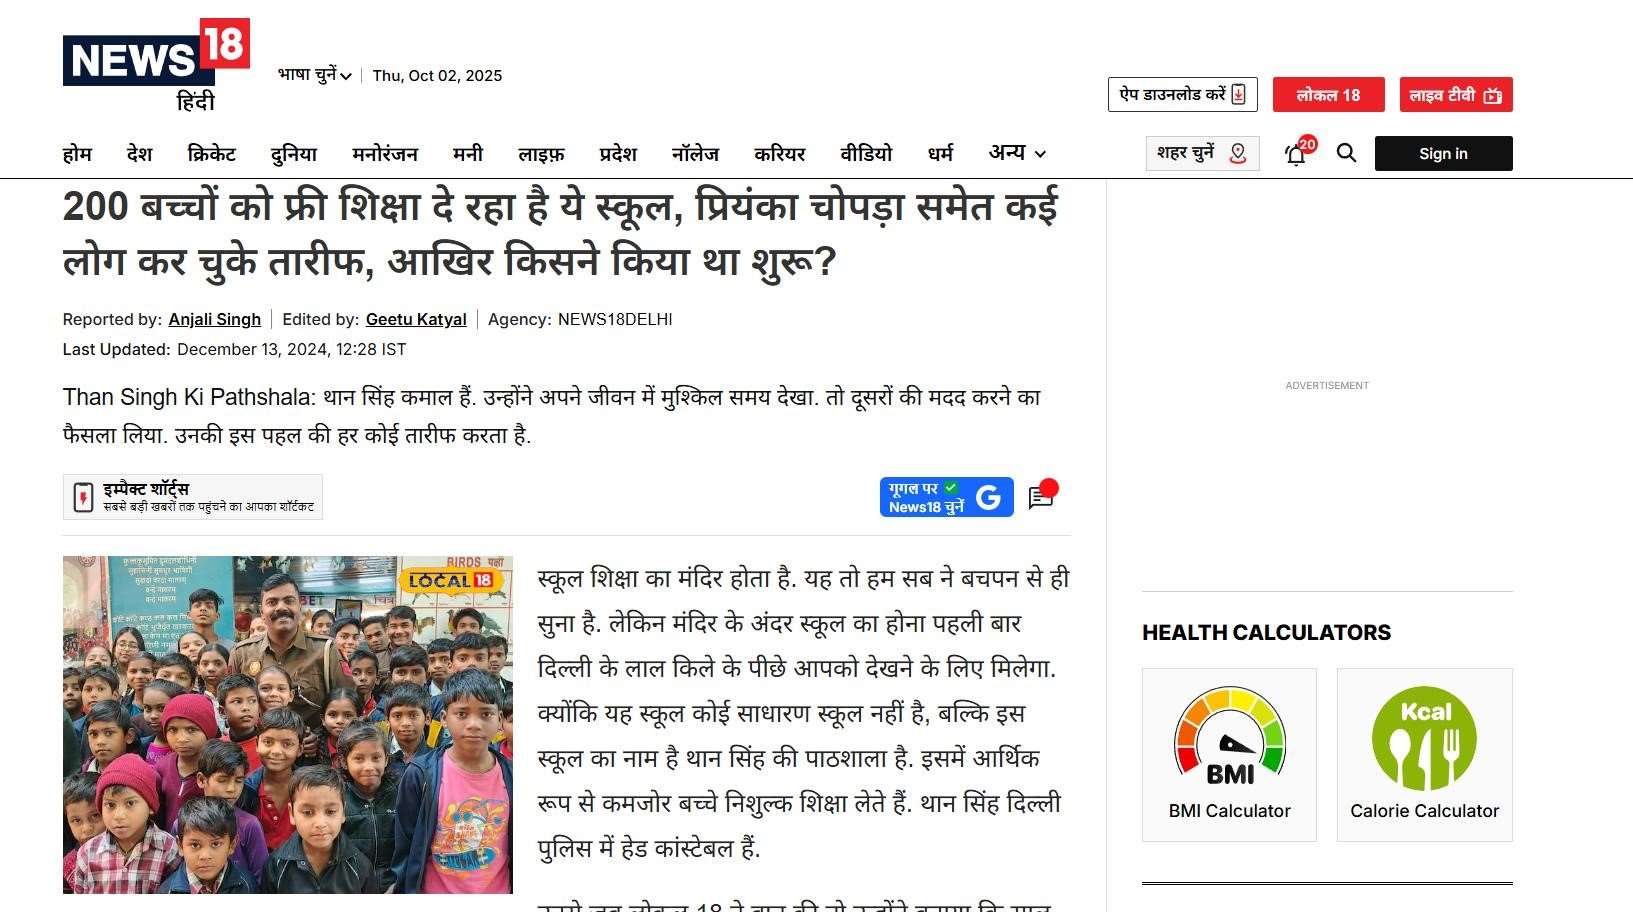Click the TV icon on लाइव टीवी
The width and height of the screenshot is (1633, 912).
tap(1492, 95)
